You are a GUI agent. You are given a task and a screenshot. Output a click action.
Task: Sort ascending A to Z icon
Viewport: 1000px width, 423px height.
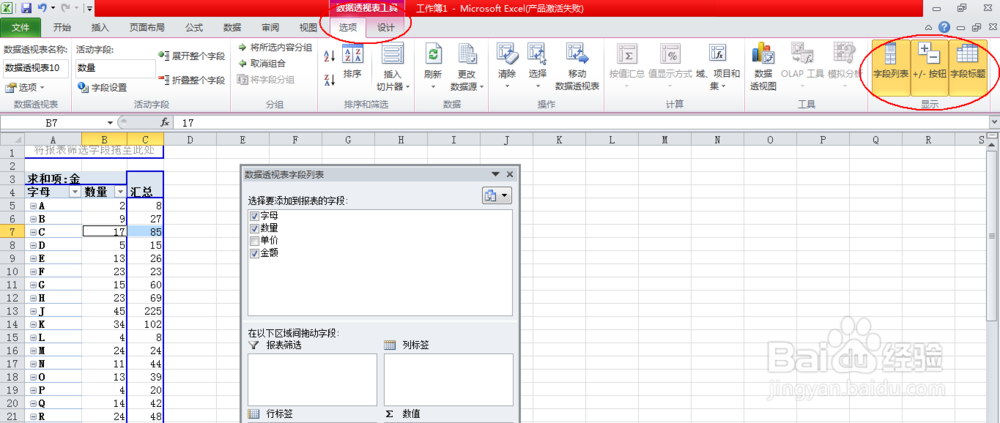point(330,56)
